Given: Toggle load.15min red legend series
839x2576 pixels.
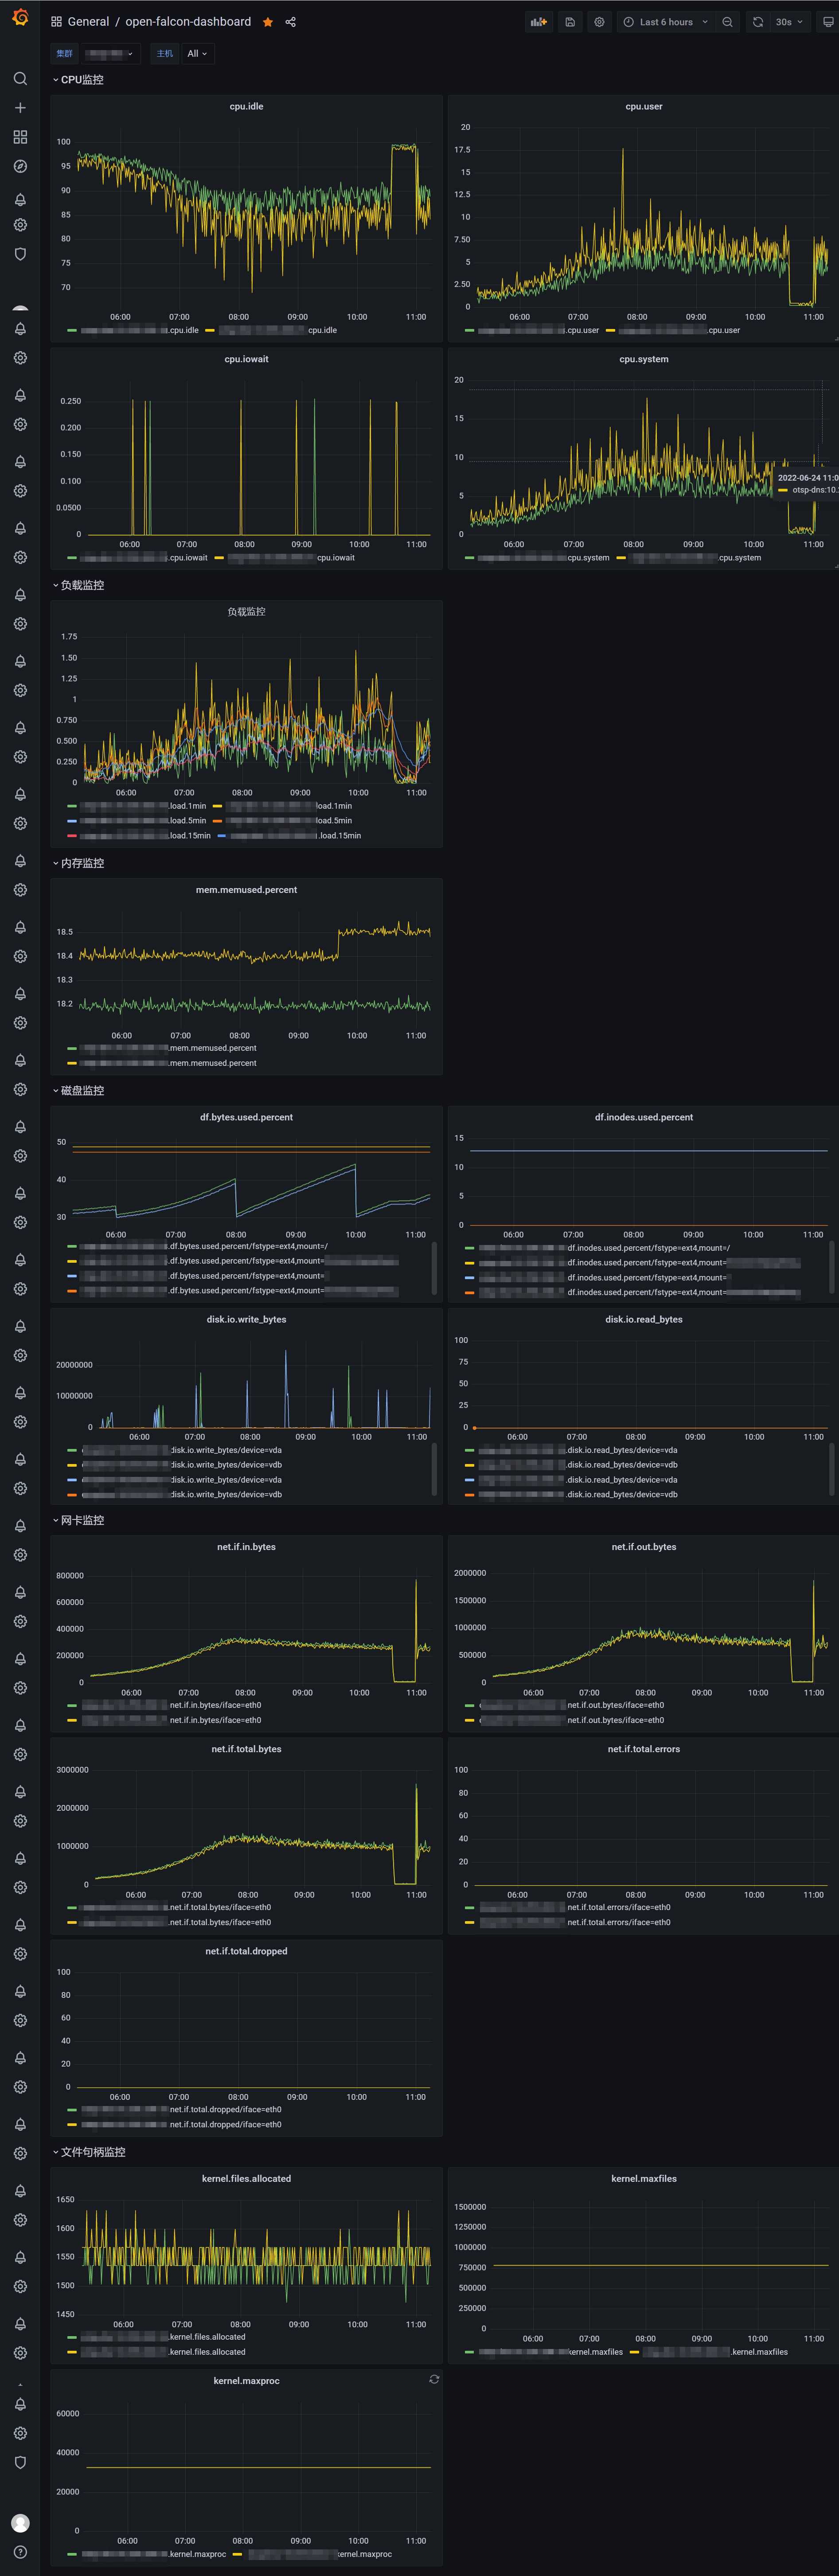Looking at the screenshot, I should pos(139,835).
